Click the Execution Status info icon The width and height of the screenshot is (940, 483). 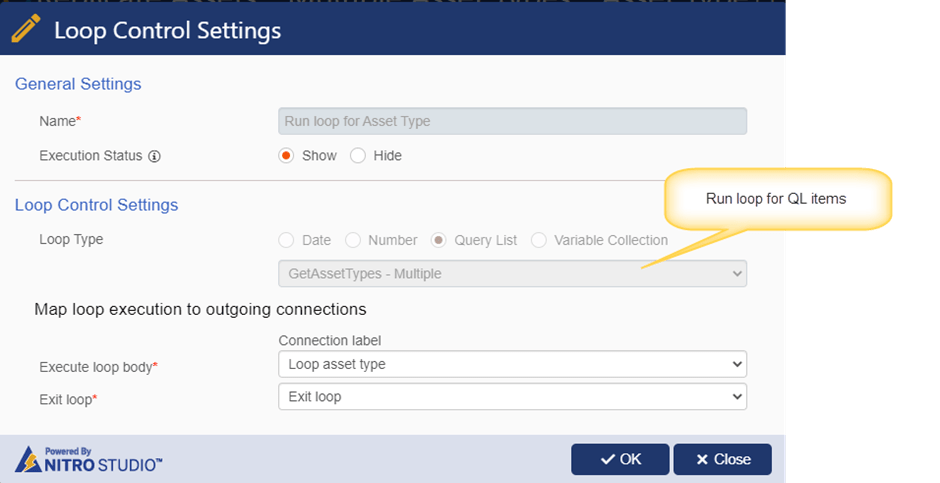tap(155, 156)
